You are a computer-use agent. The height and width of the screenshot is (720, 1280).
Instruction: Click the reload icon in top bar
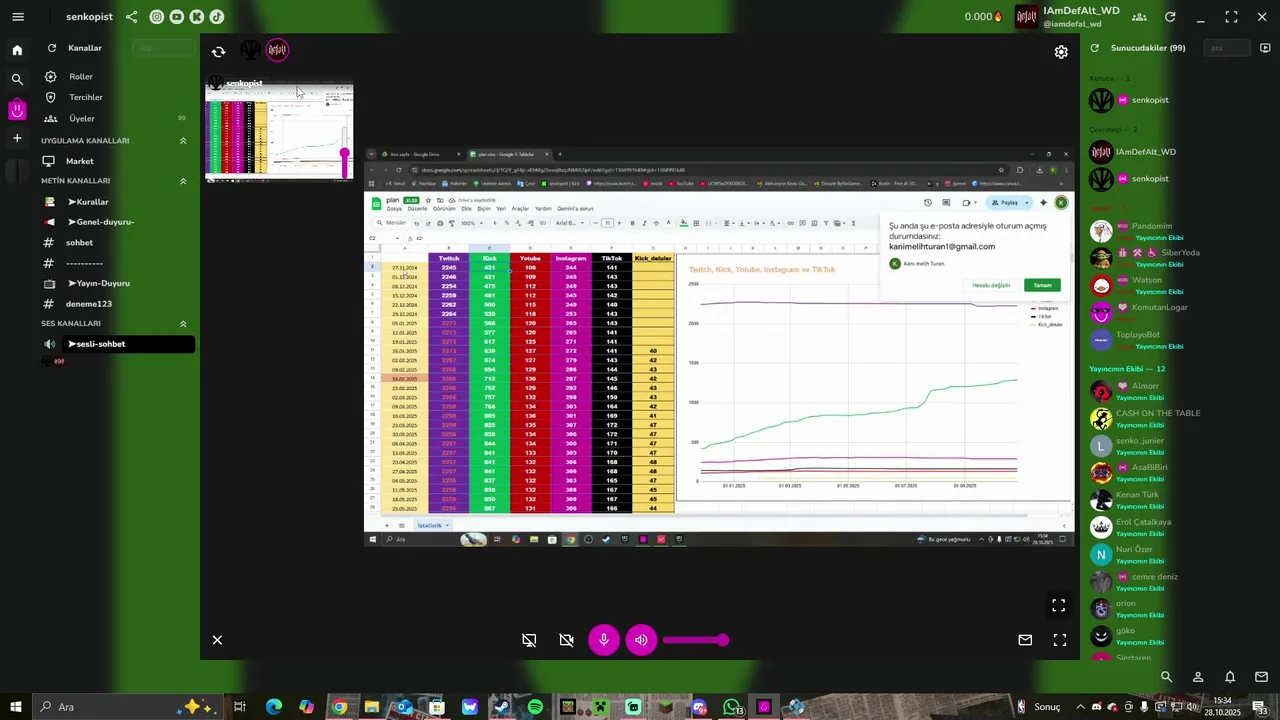[1171, 17]
